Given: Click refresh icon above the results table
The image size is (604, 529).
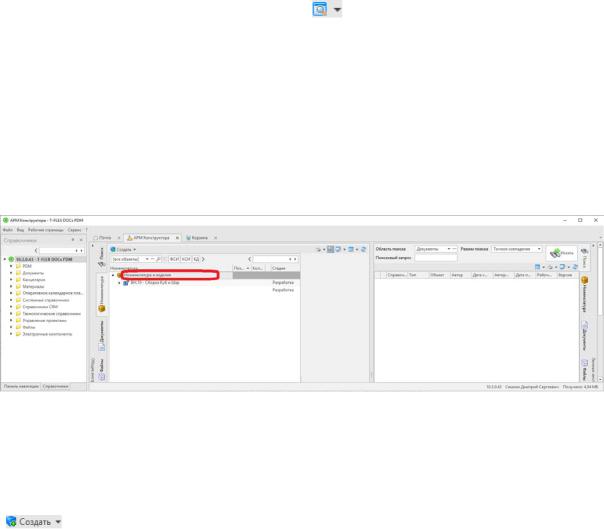Looking at the screenshot, I should pos(575,267).
